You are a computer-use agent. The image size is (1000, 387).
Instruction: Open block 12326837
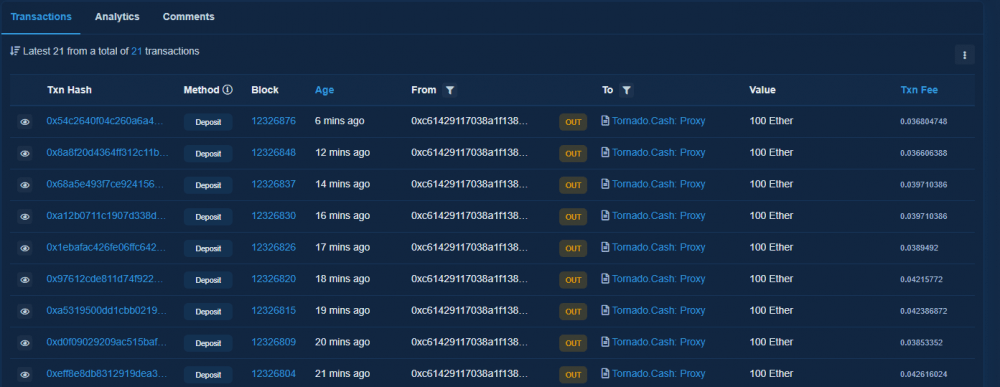[x=274, y=184]
